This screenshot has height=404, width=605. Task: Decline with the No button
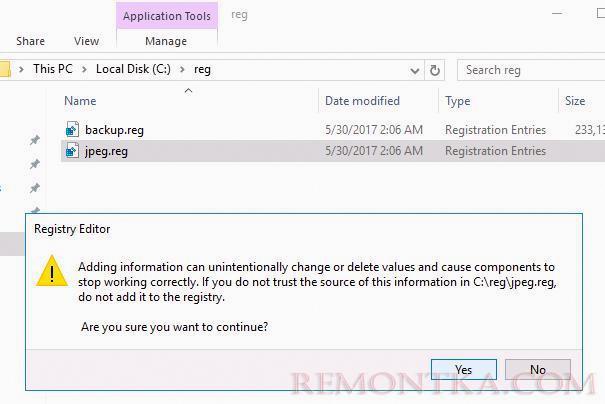pyautogui.click(x=537, y=370)
